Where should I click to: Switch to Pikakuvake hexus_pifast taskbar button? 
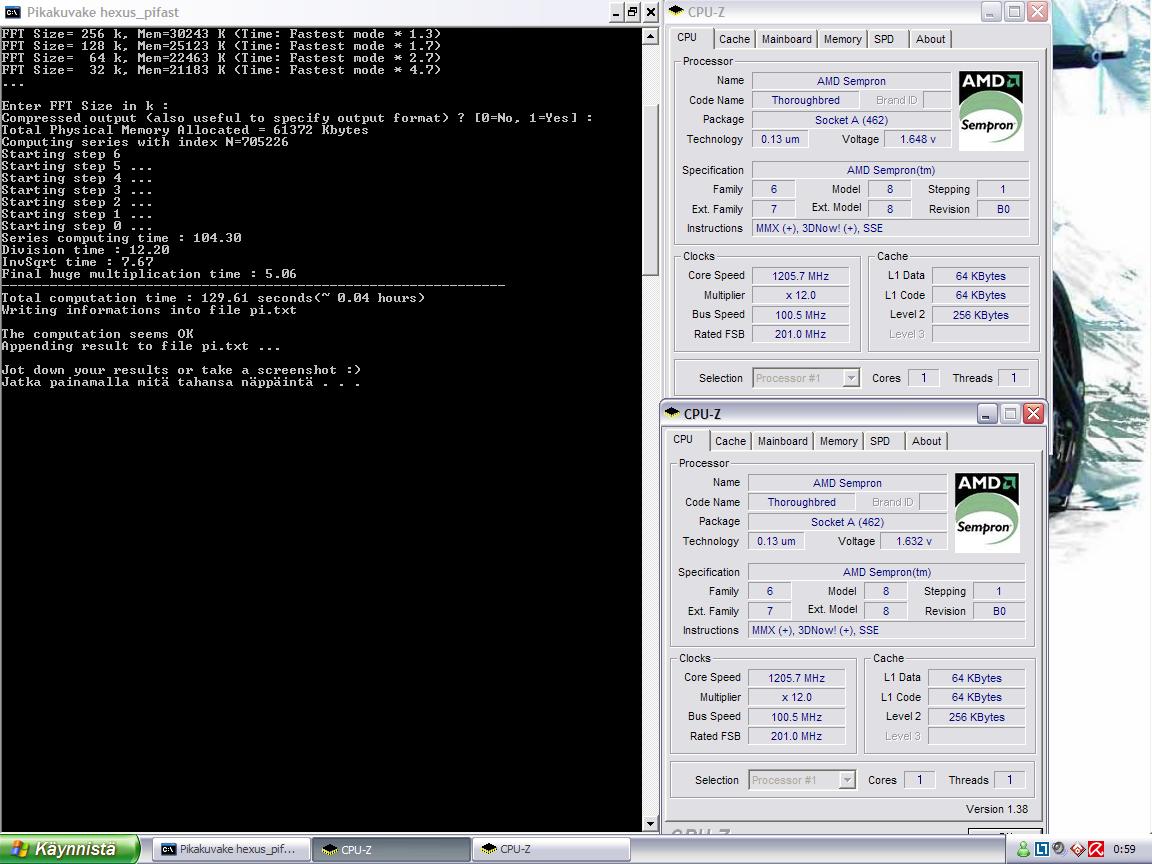229,849
